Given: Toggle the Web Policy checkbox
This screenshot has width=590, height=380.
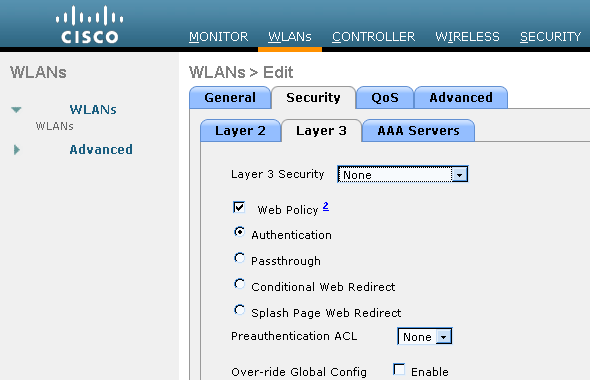Looking at the screenshot, I should click(x=239, y=207).
